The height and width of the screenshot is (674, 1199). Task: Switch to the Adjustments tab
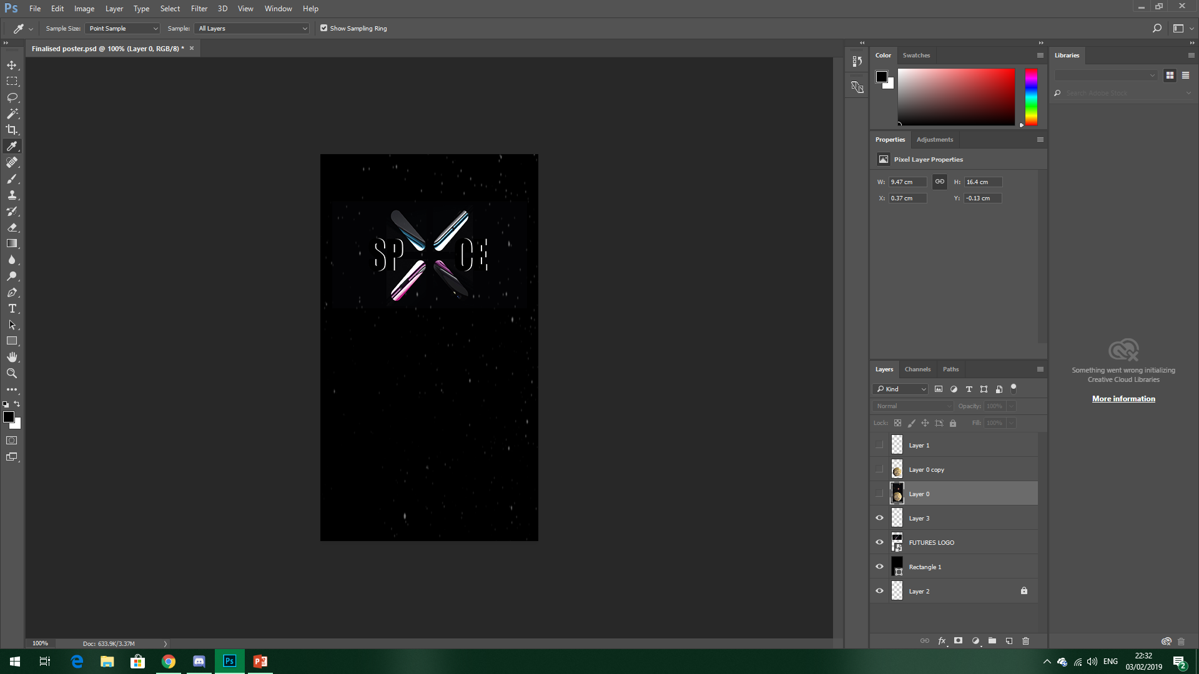click(x=934, y=140)
